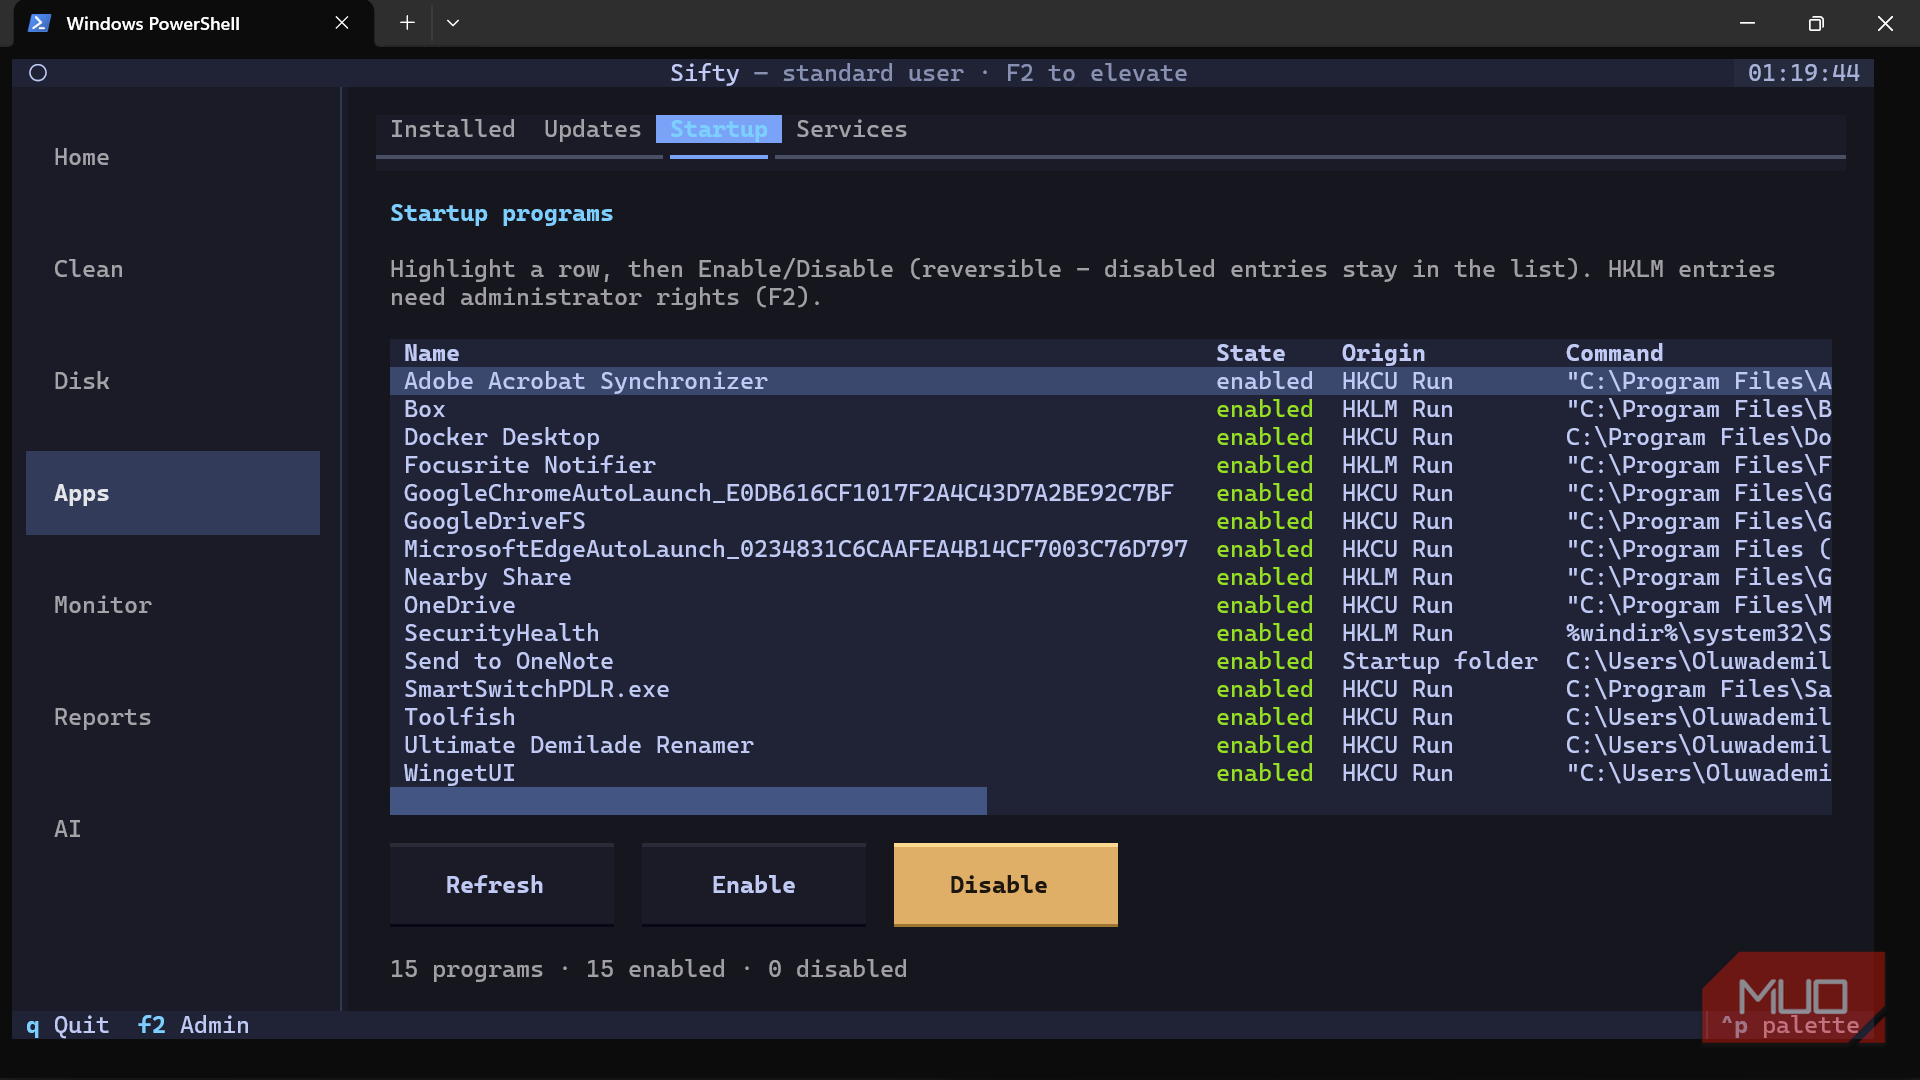Click the State column header
The height and width of the screenshot is (1080, 1920).
[x=1251, y=353]
